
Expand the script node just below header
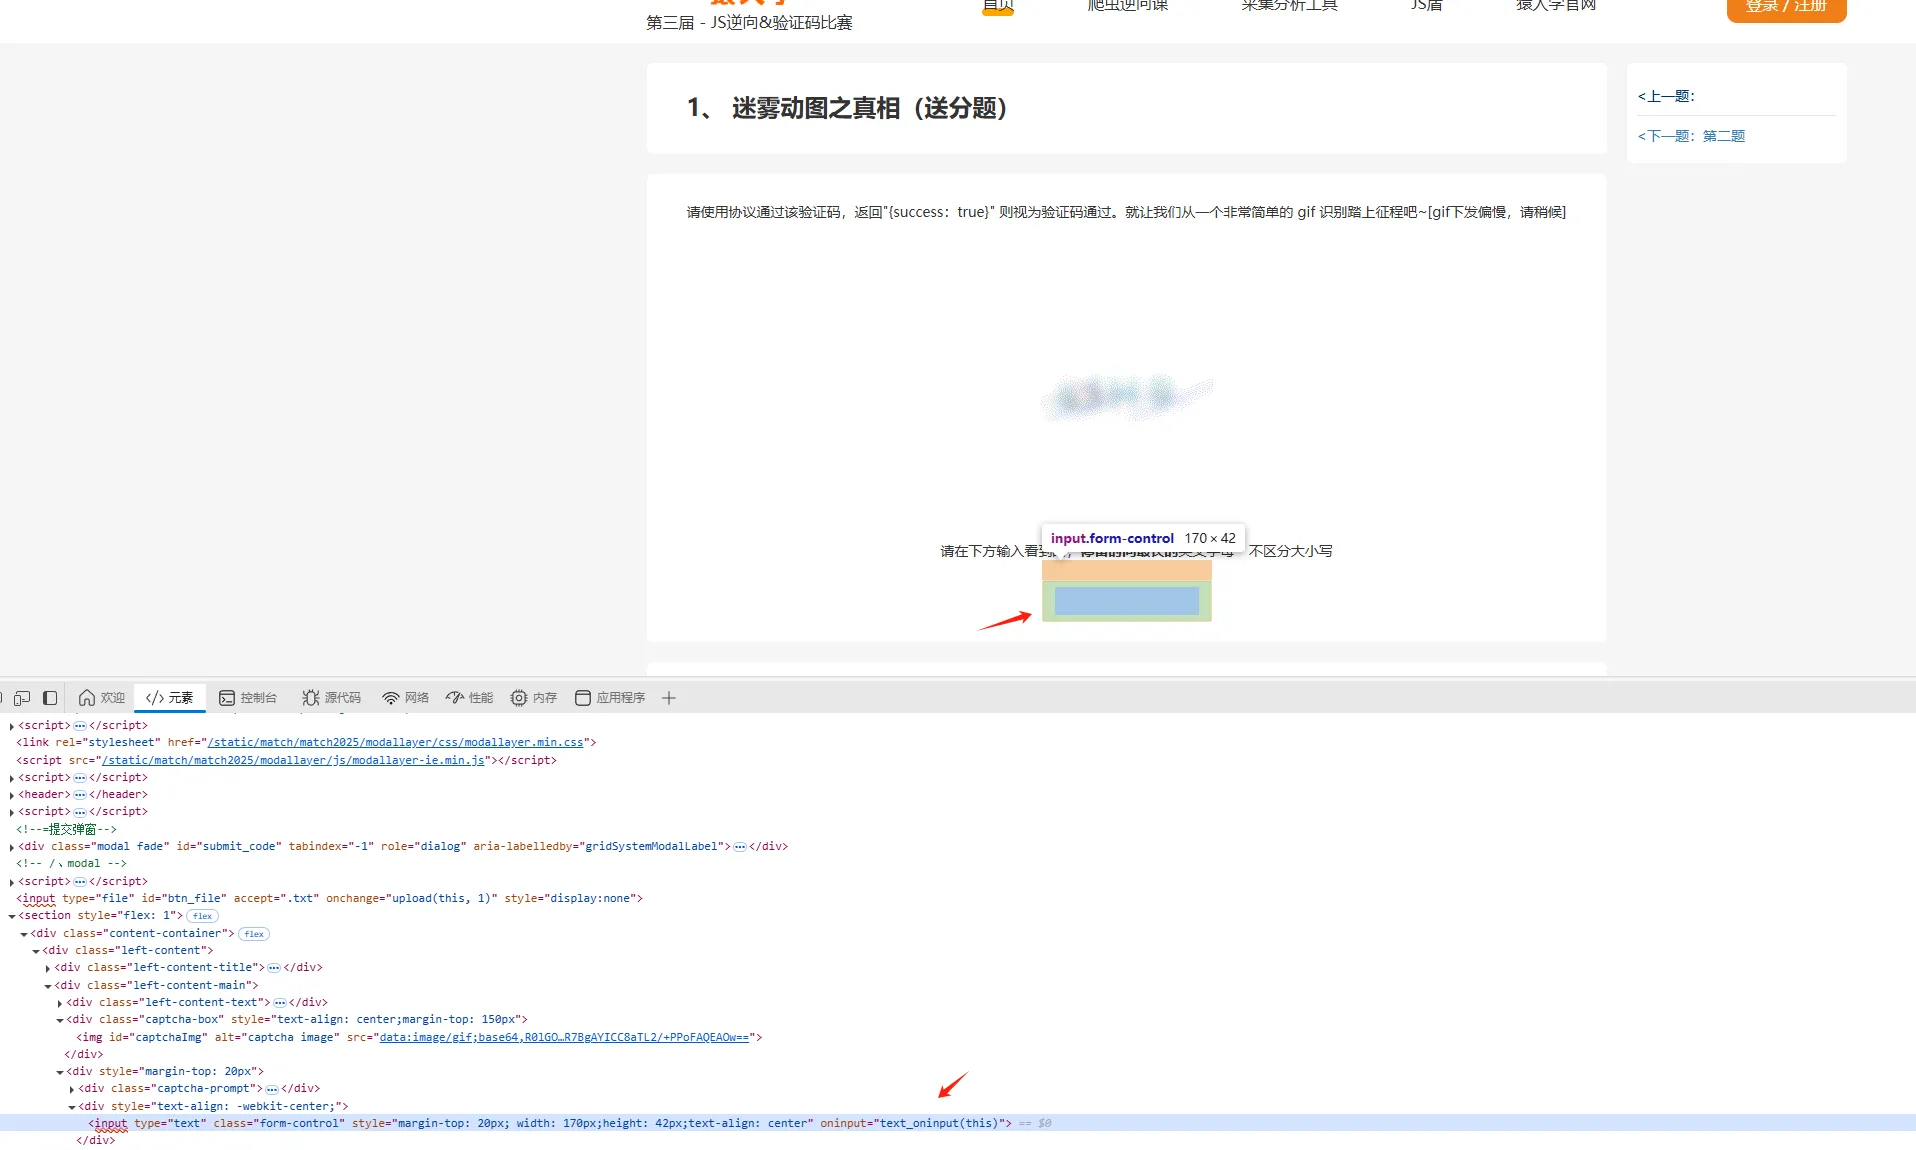pos(12,812)
